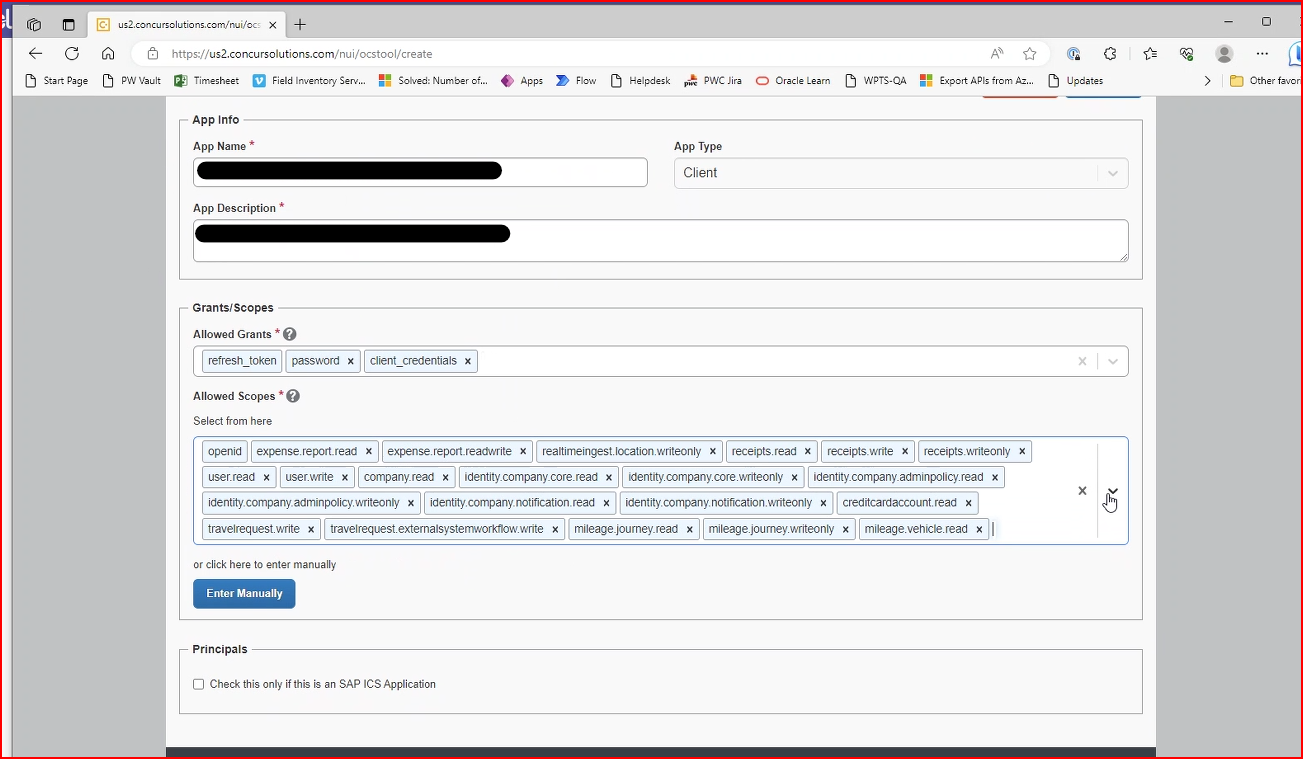Open the Allowed Scopes dropdown arrow
This screenshot has height=759, width=1303.
(x=1112, y=491)
